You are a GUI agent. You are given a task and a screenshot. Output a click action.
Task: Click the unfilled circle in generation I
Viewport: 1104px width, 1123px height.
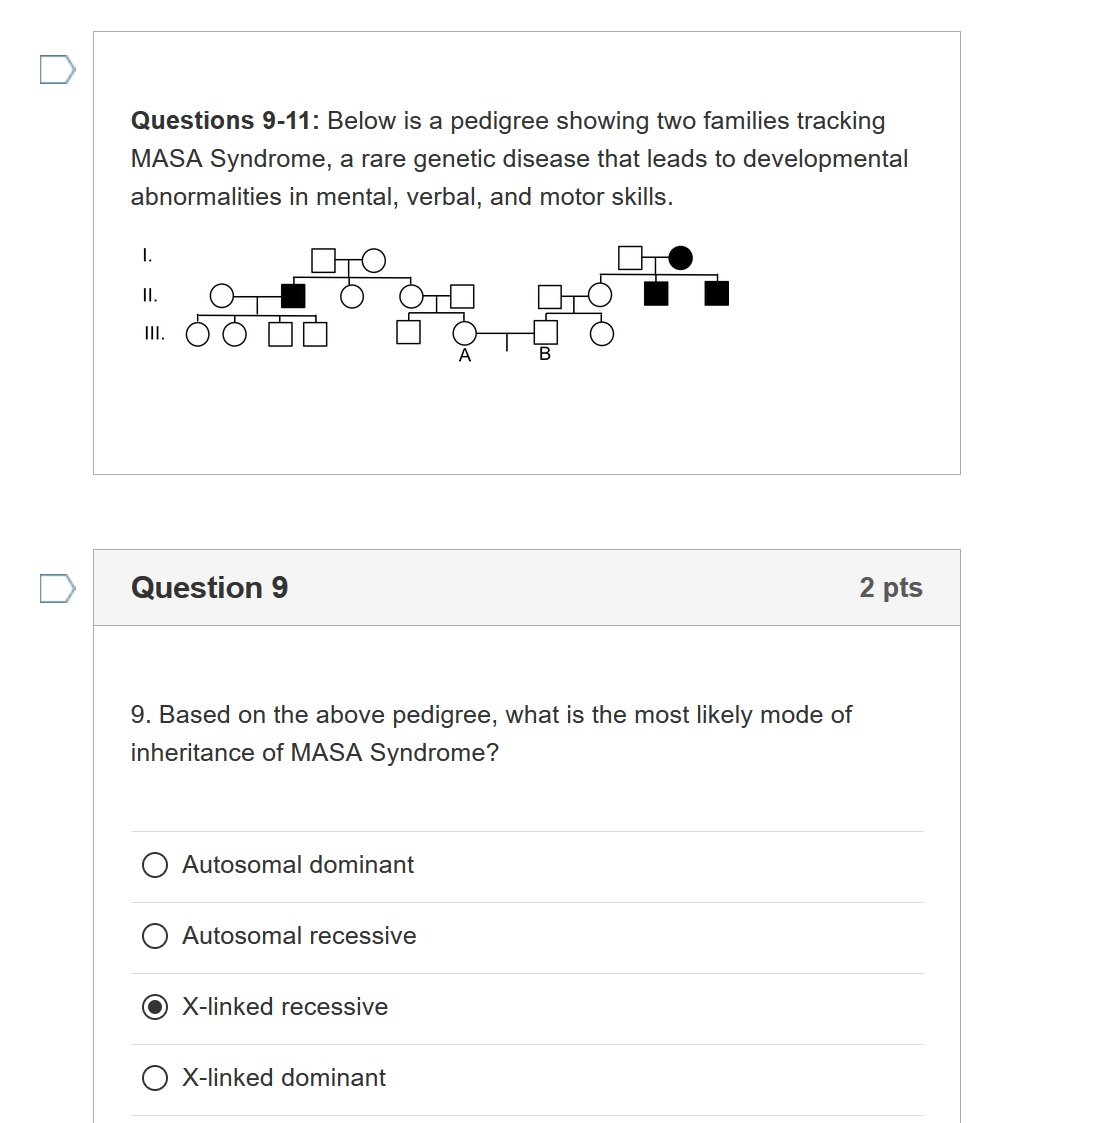click(x=373, y=261)
